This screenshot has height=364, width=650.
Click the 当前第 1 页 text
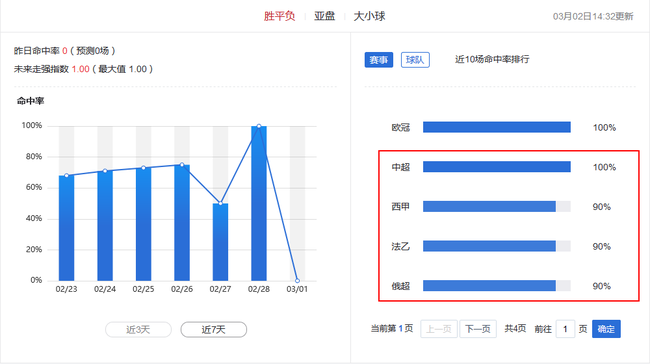coord(392,329)
